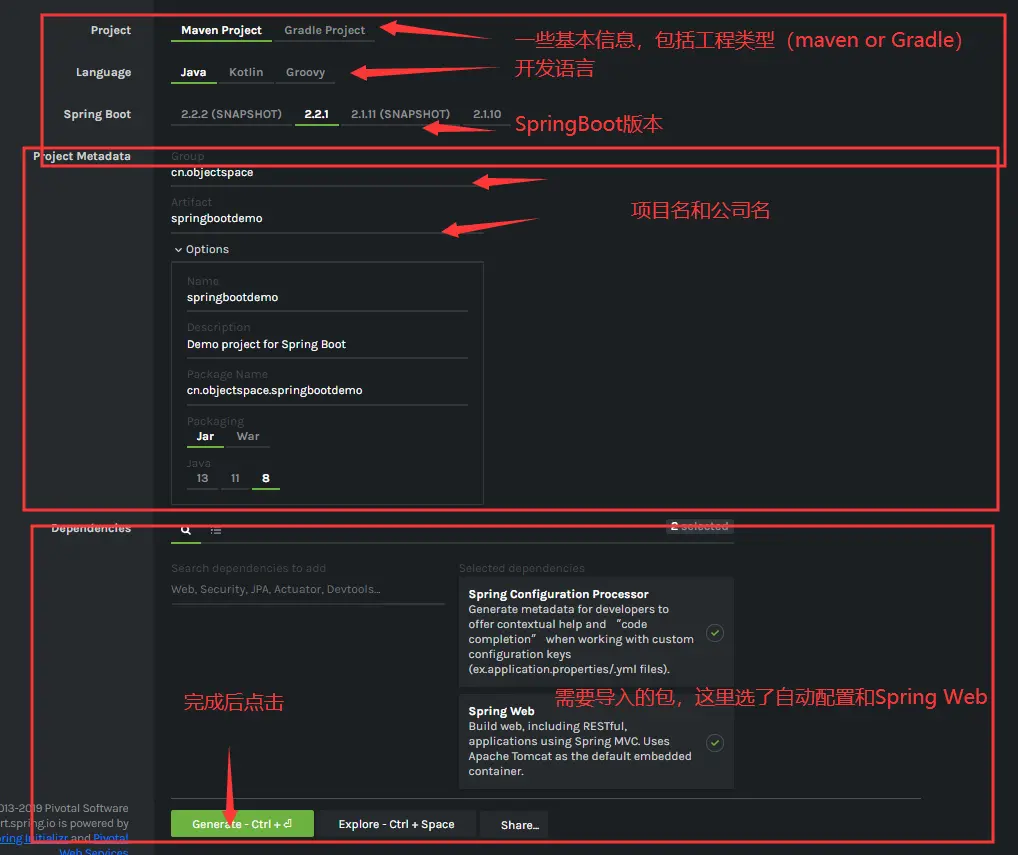Collapse the Options section
Viewport: 1018px width, 855px height.
point(201,249)
